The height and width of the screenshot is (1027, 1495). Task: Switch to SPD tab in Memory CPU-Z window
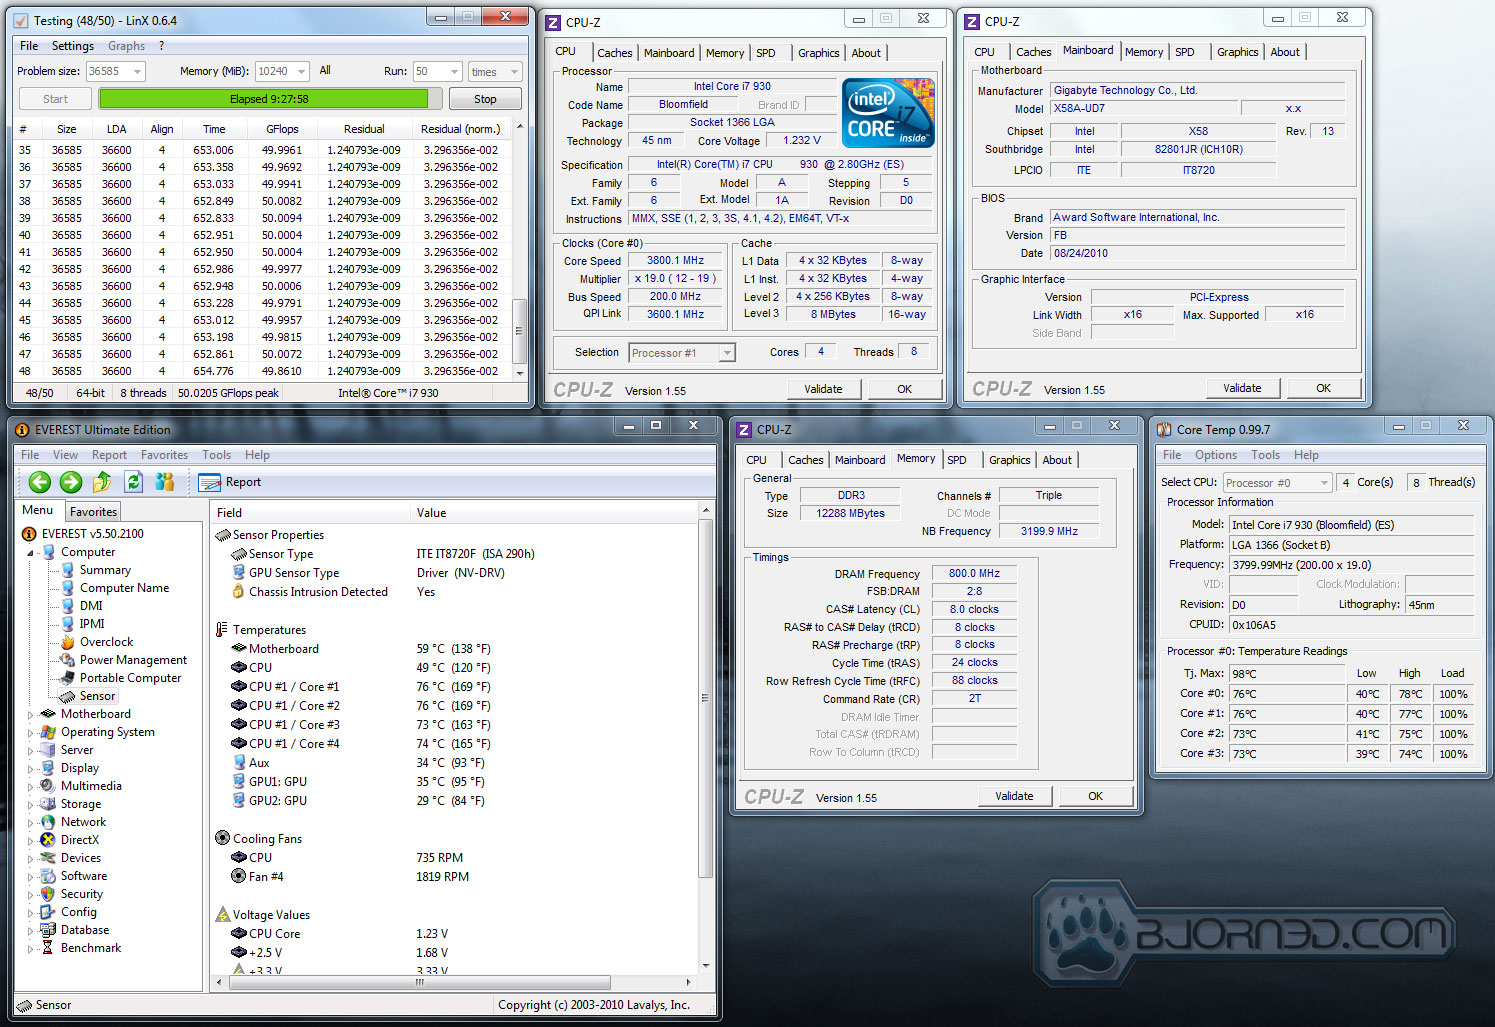pos(957,460)
